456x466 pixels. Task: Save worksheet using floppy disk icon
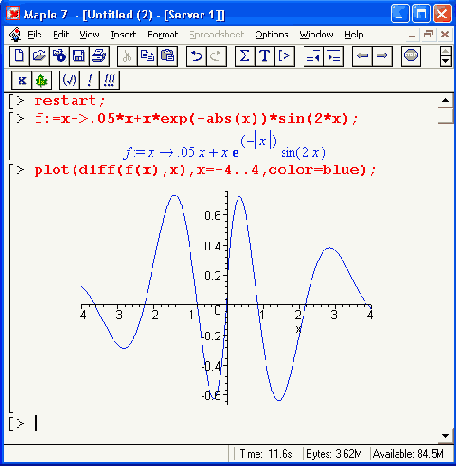click(79, 56)
